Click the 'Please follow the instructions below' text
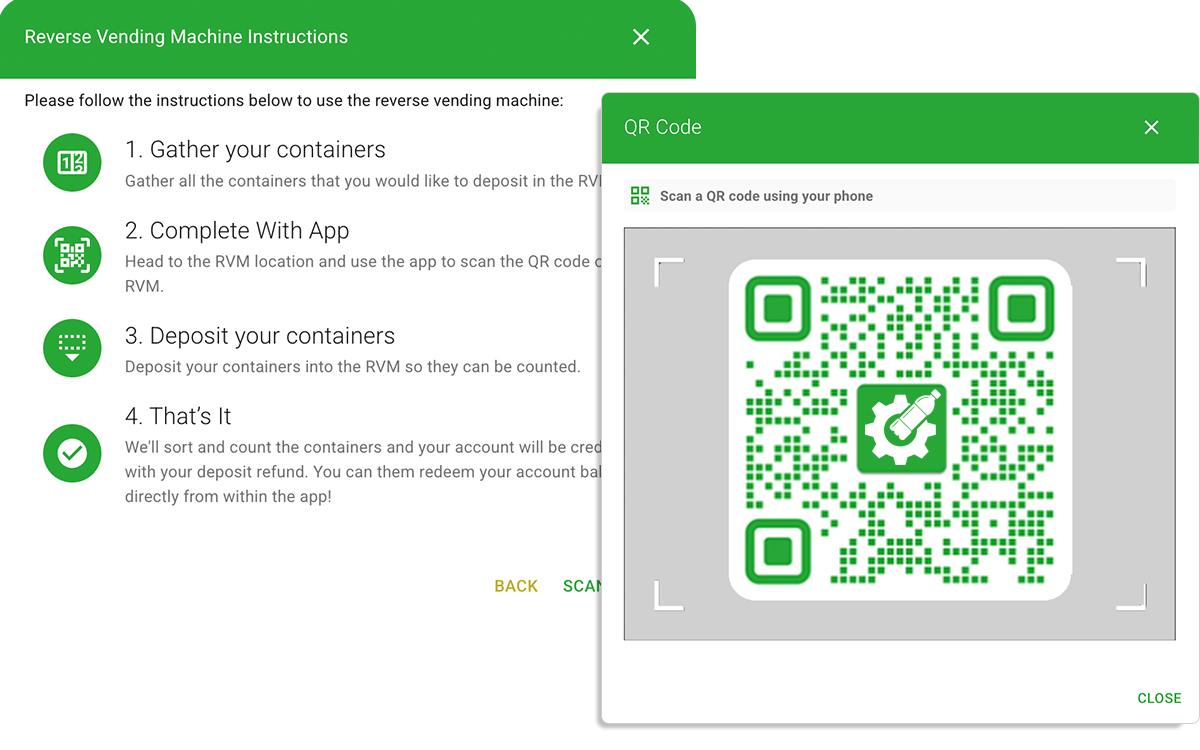Screen dimensions: 1200x750 point(294,101)
